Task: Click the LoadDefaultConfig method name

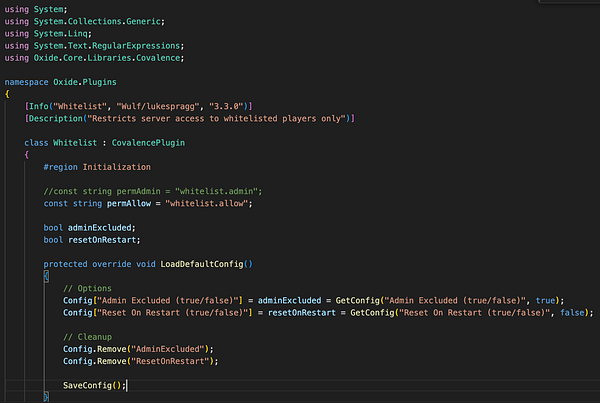Action: 202,264
